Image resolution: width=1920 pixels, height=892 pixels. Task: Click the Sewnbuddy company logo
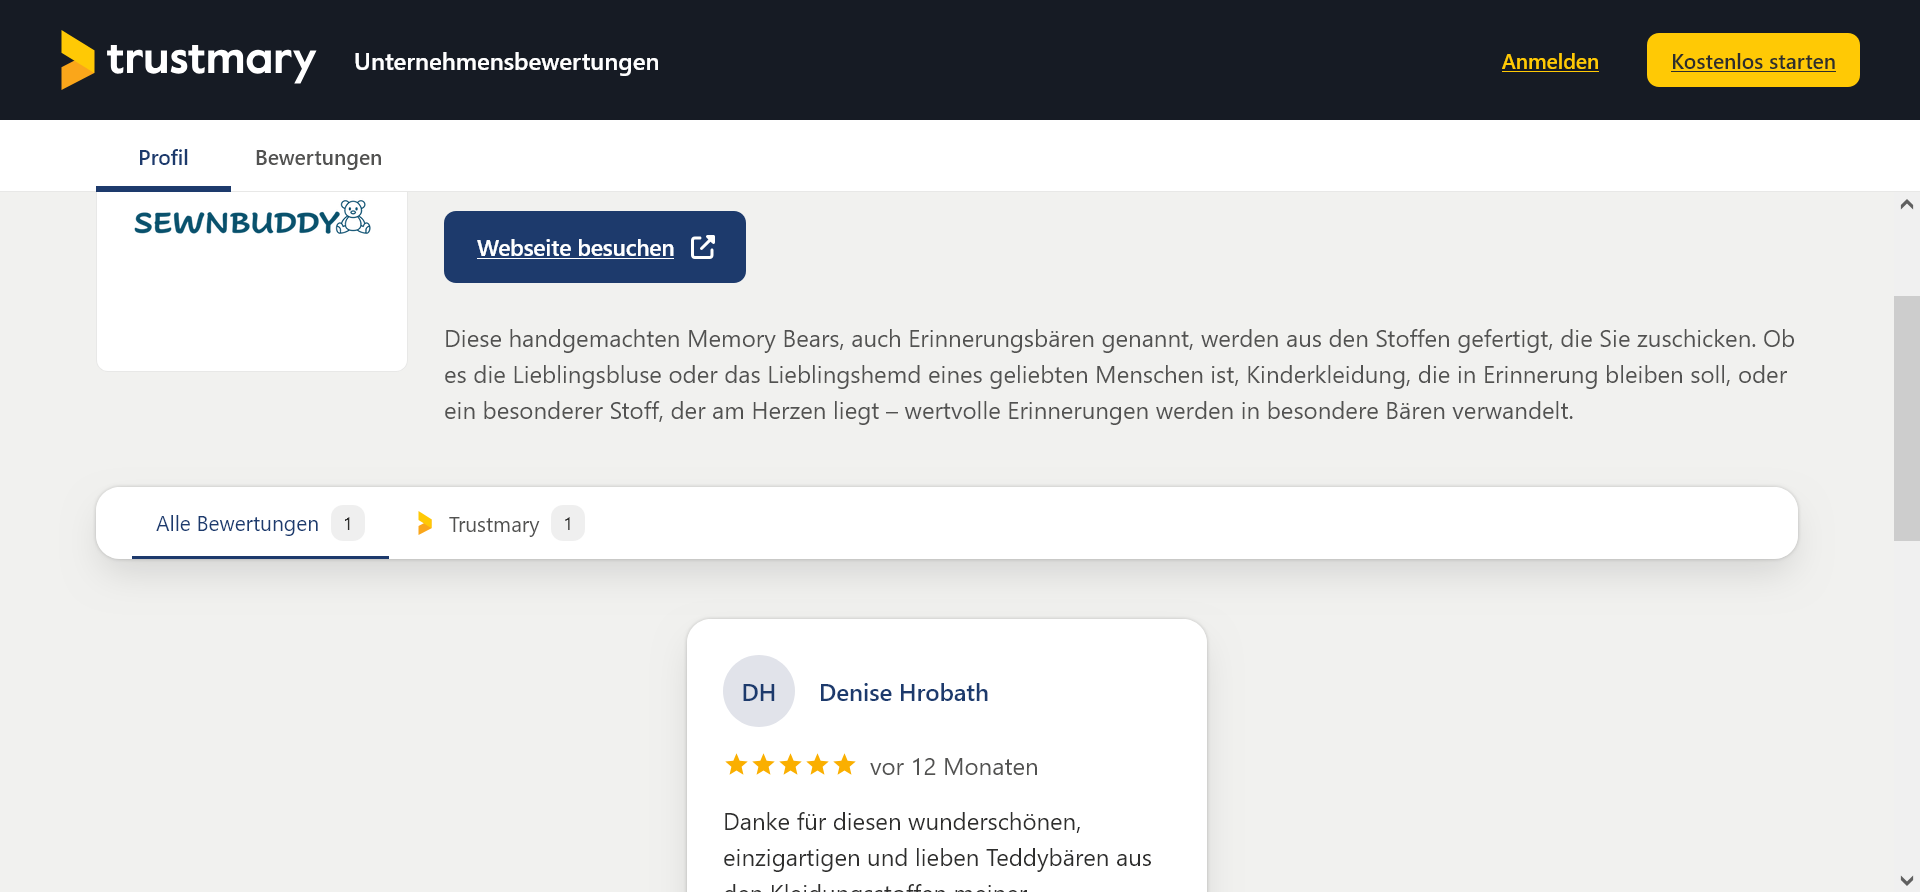pos(252,219)
